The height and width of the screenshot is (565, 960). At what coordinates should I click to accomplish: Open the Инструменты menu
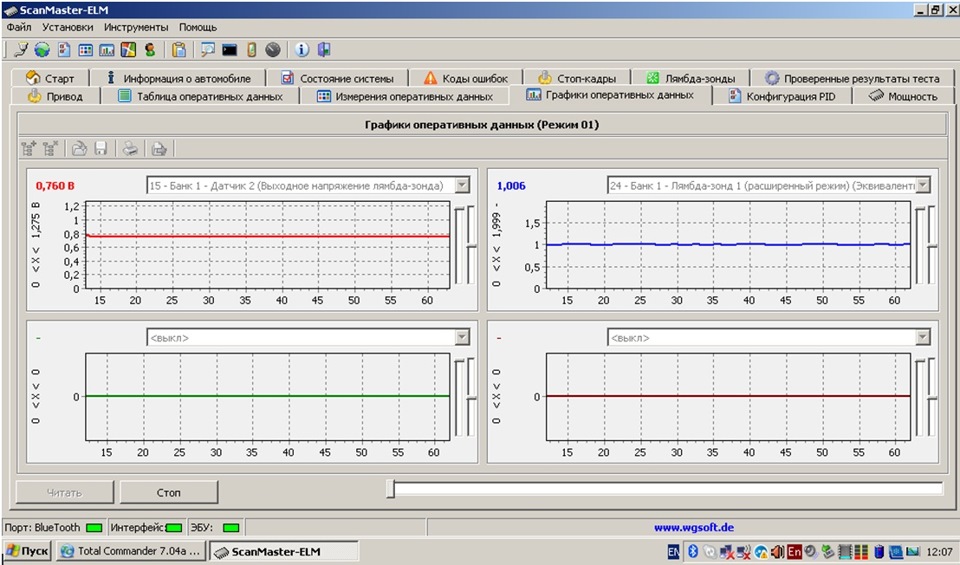pyautogui.click(x=136, y=28)
